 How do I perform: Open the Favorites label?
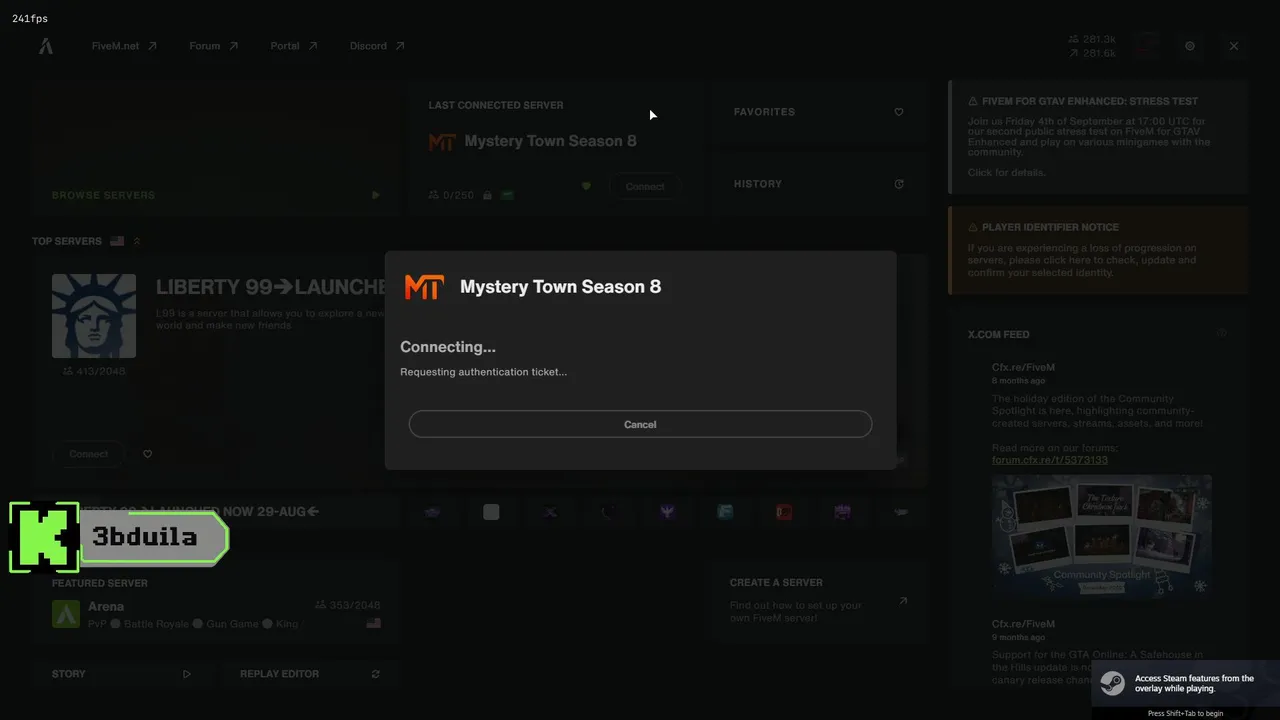pos(764,112)
